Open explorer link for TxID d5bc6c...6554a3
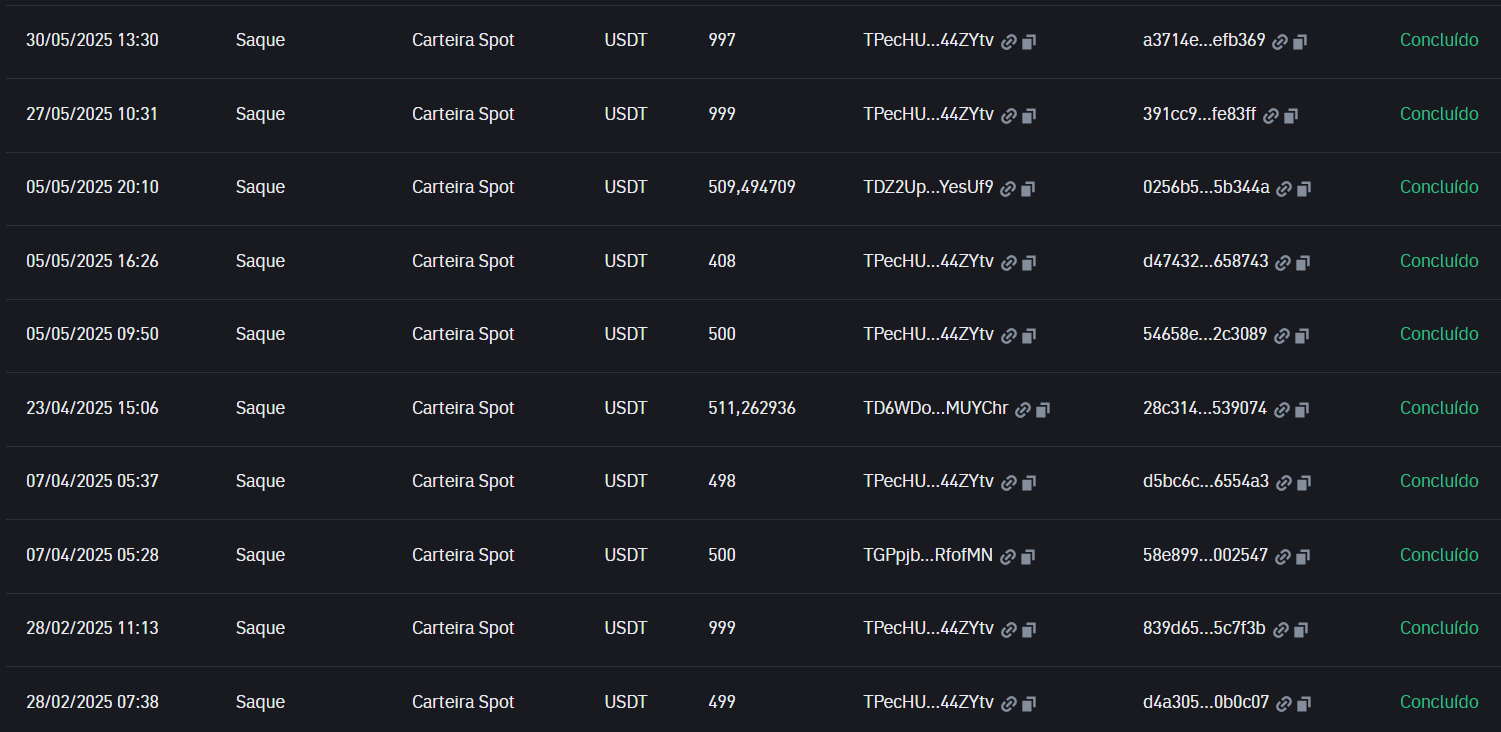 pos(1284,483)
